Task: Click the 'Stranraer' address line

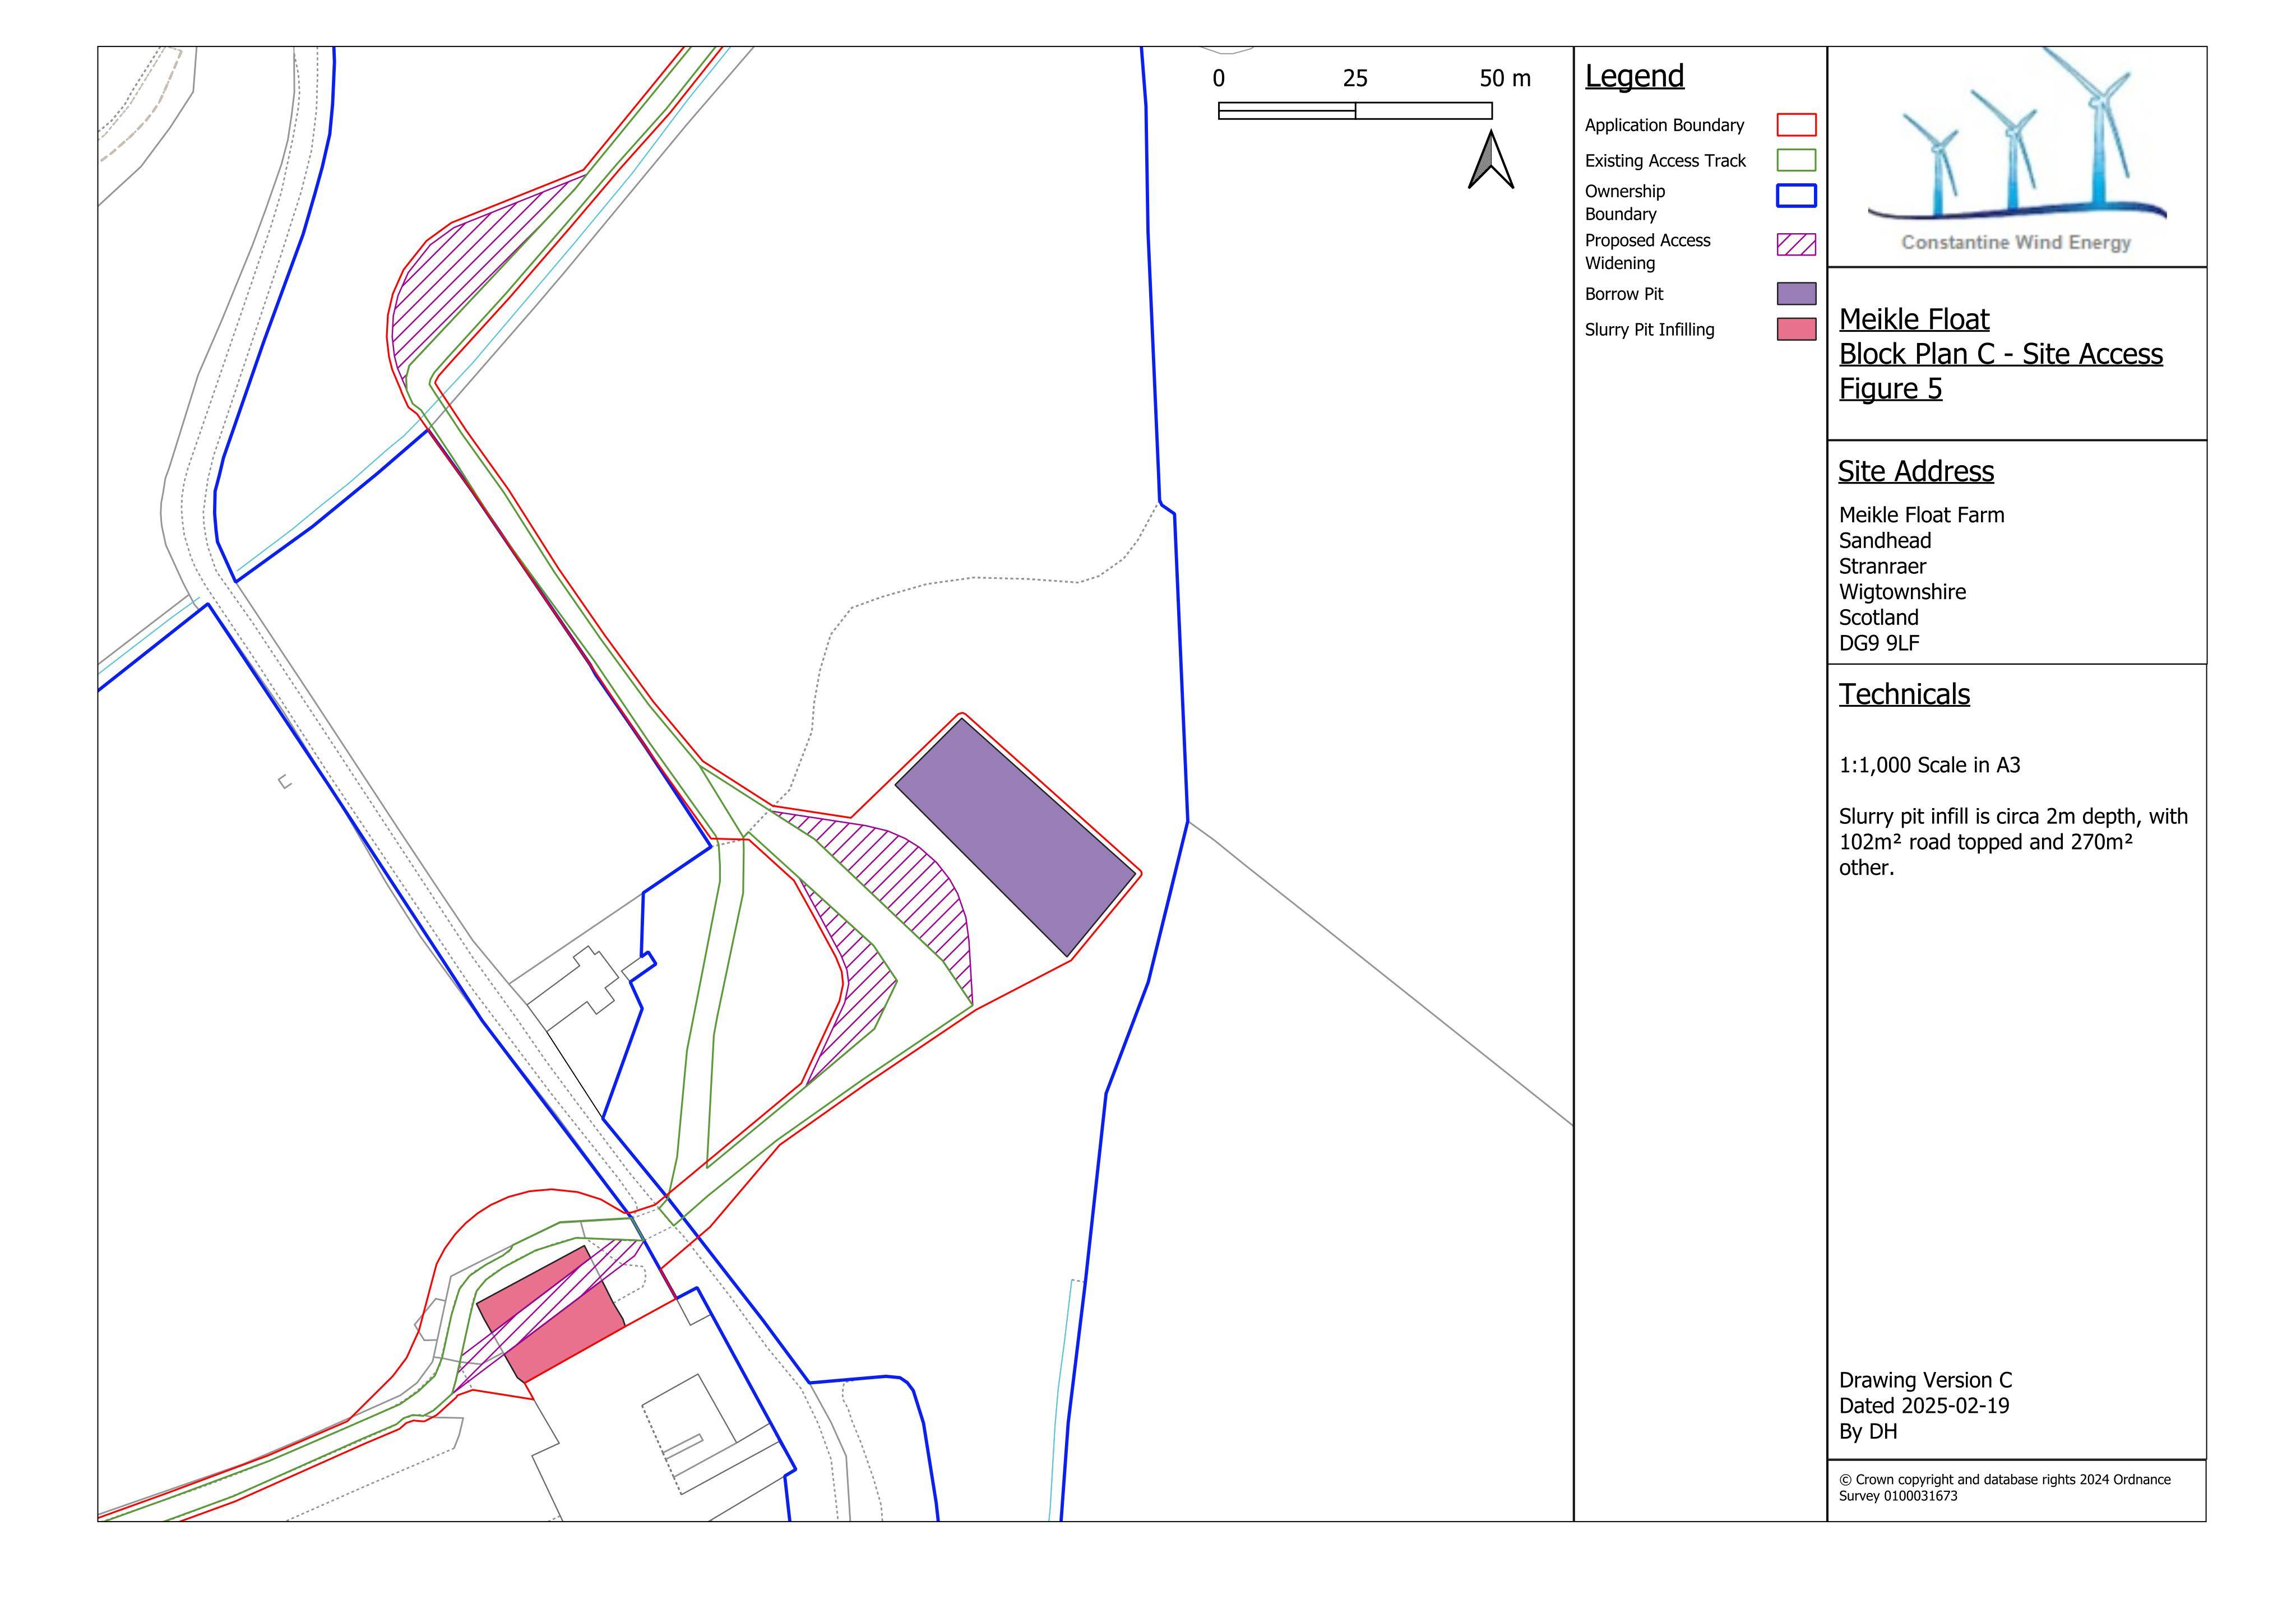Action: click(x=1882, y=566)
